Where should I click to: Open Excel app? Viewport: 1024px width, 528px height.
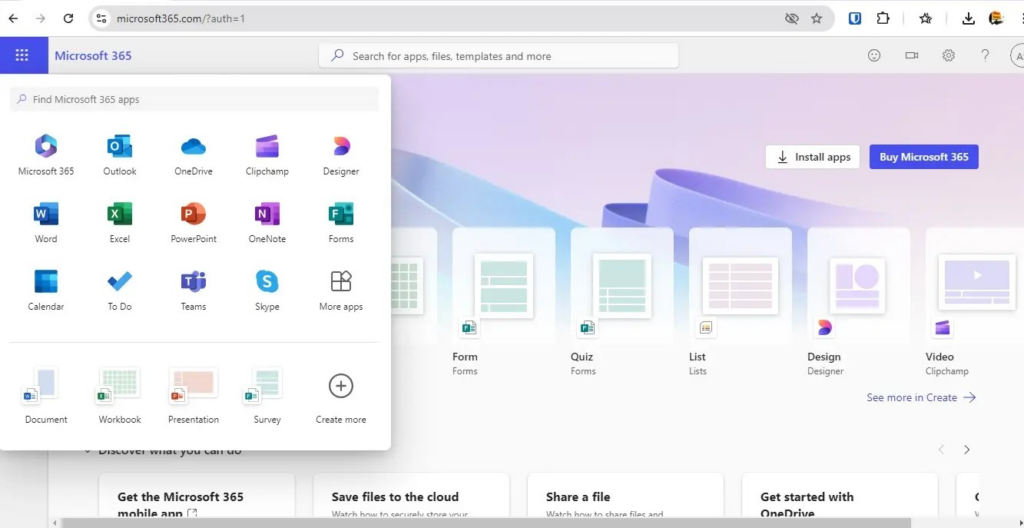120,222
